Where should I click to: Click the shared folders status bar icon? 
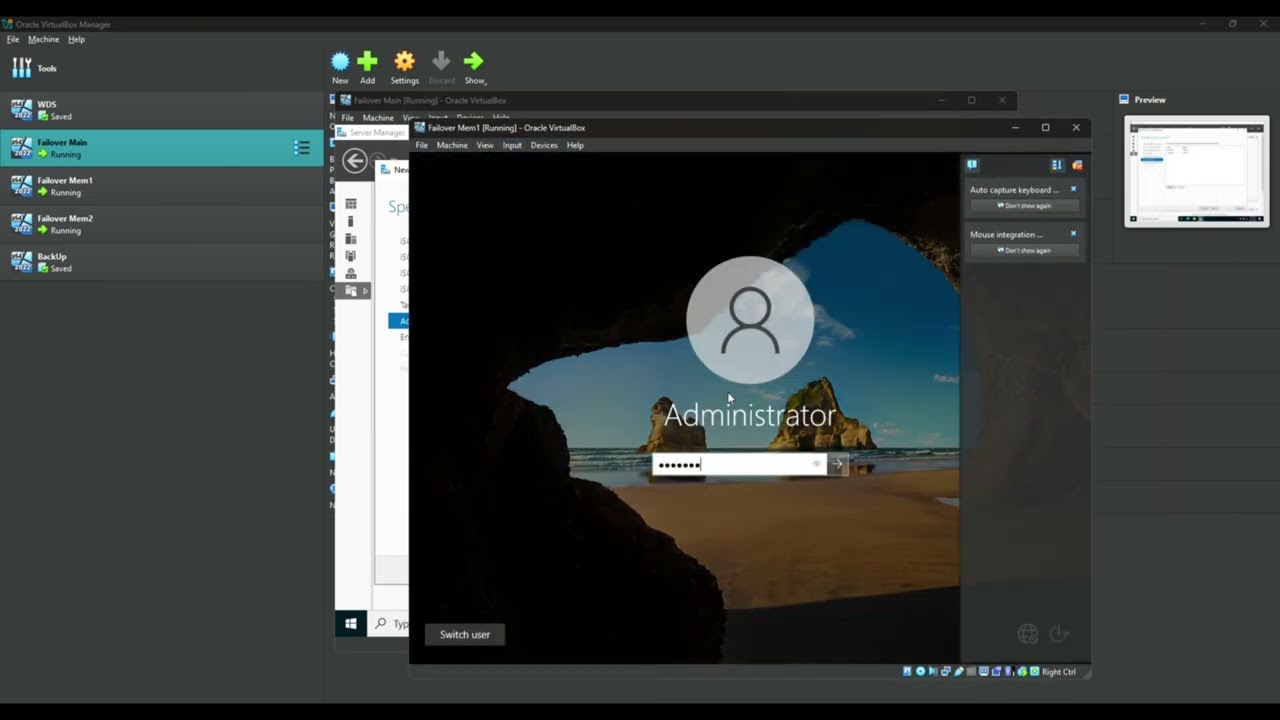pos(971,672)
